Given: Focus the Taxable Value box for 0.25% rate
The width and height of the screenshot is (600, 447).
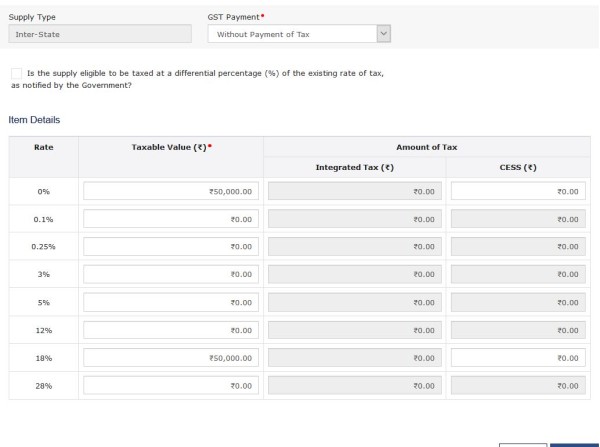Looking at the screenshot, I should click(x=170, y=246).
